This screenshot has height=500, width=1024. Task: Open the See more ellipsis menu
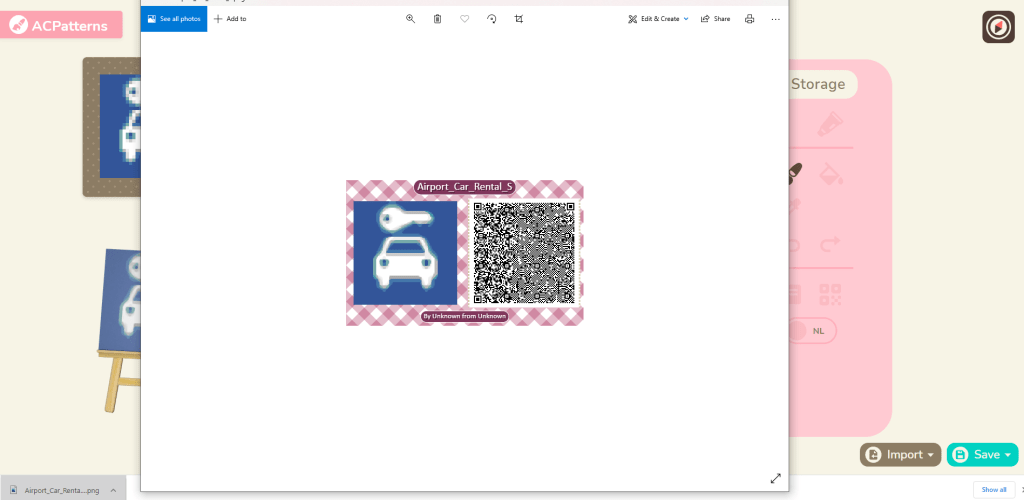[775, 19]
